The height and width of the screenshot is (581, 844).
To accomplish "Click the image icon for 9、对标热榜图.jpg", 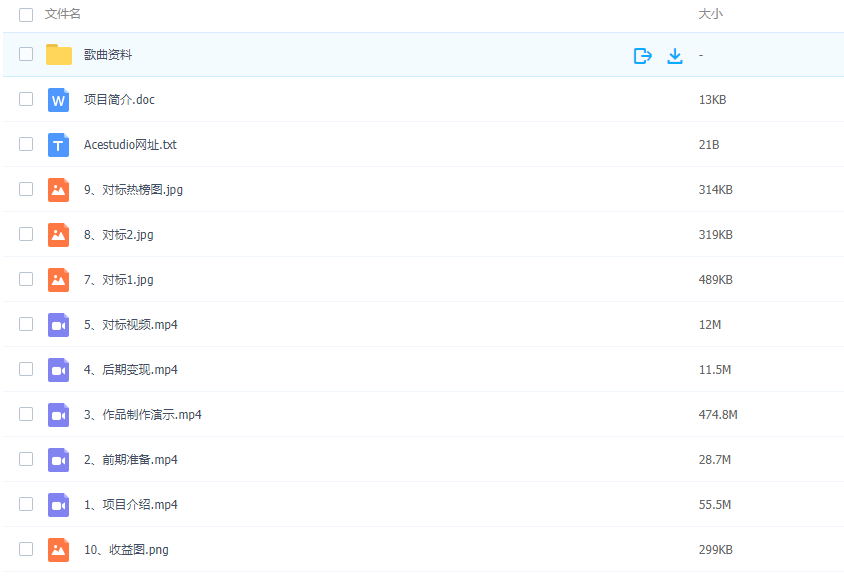I will (x=58, y=190).
